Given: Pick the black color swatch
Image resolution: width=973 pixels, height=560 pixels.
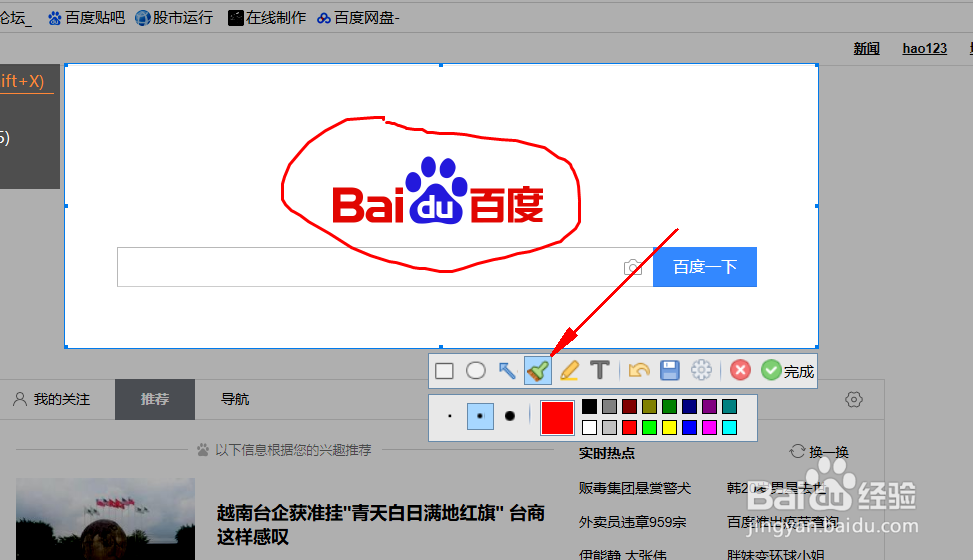Looking at the screenshot, I should point(590,407).
